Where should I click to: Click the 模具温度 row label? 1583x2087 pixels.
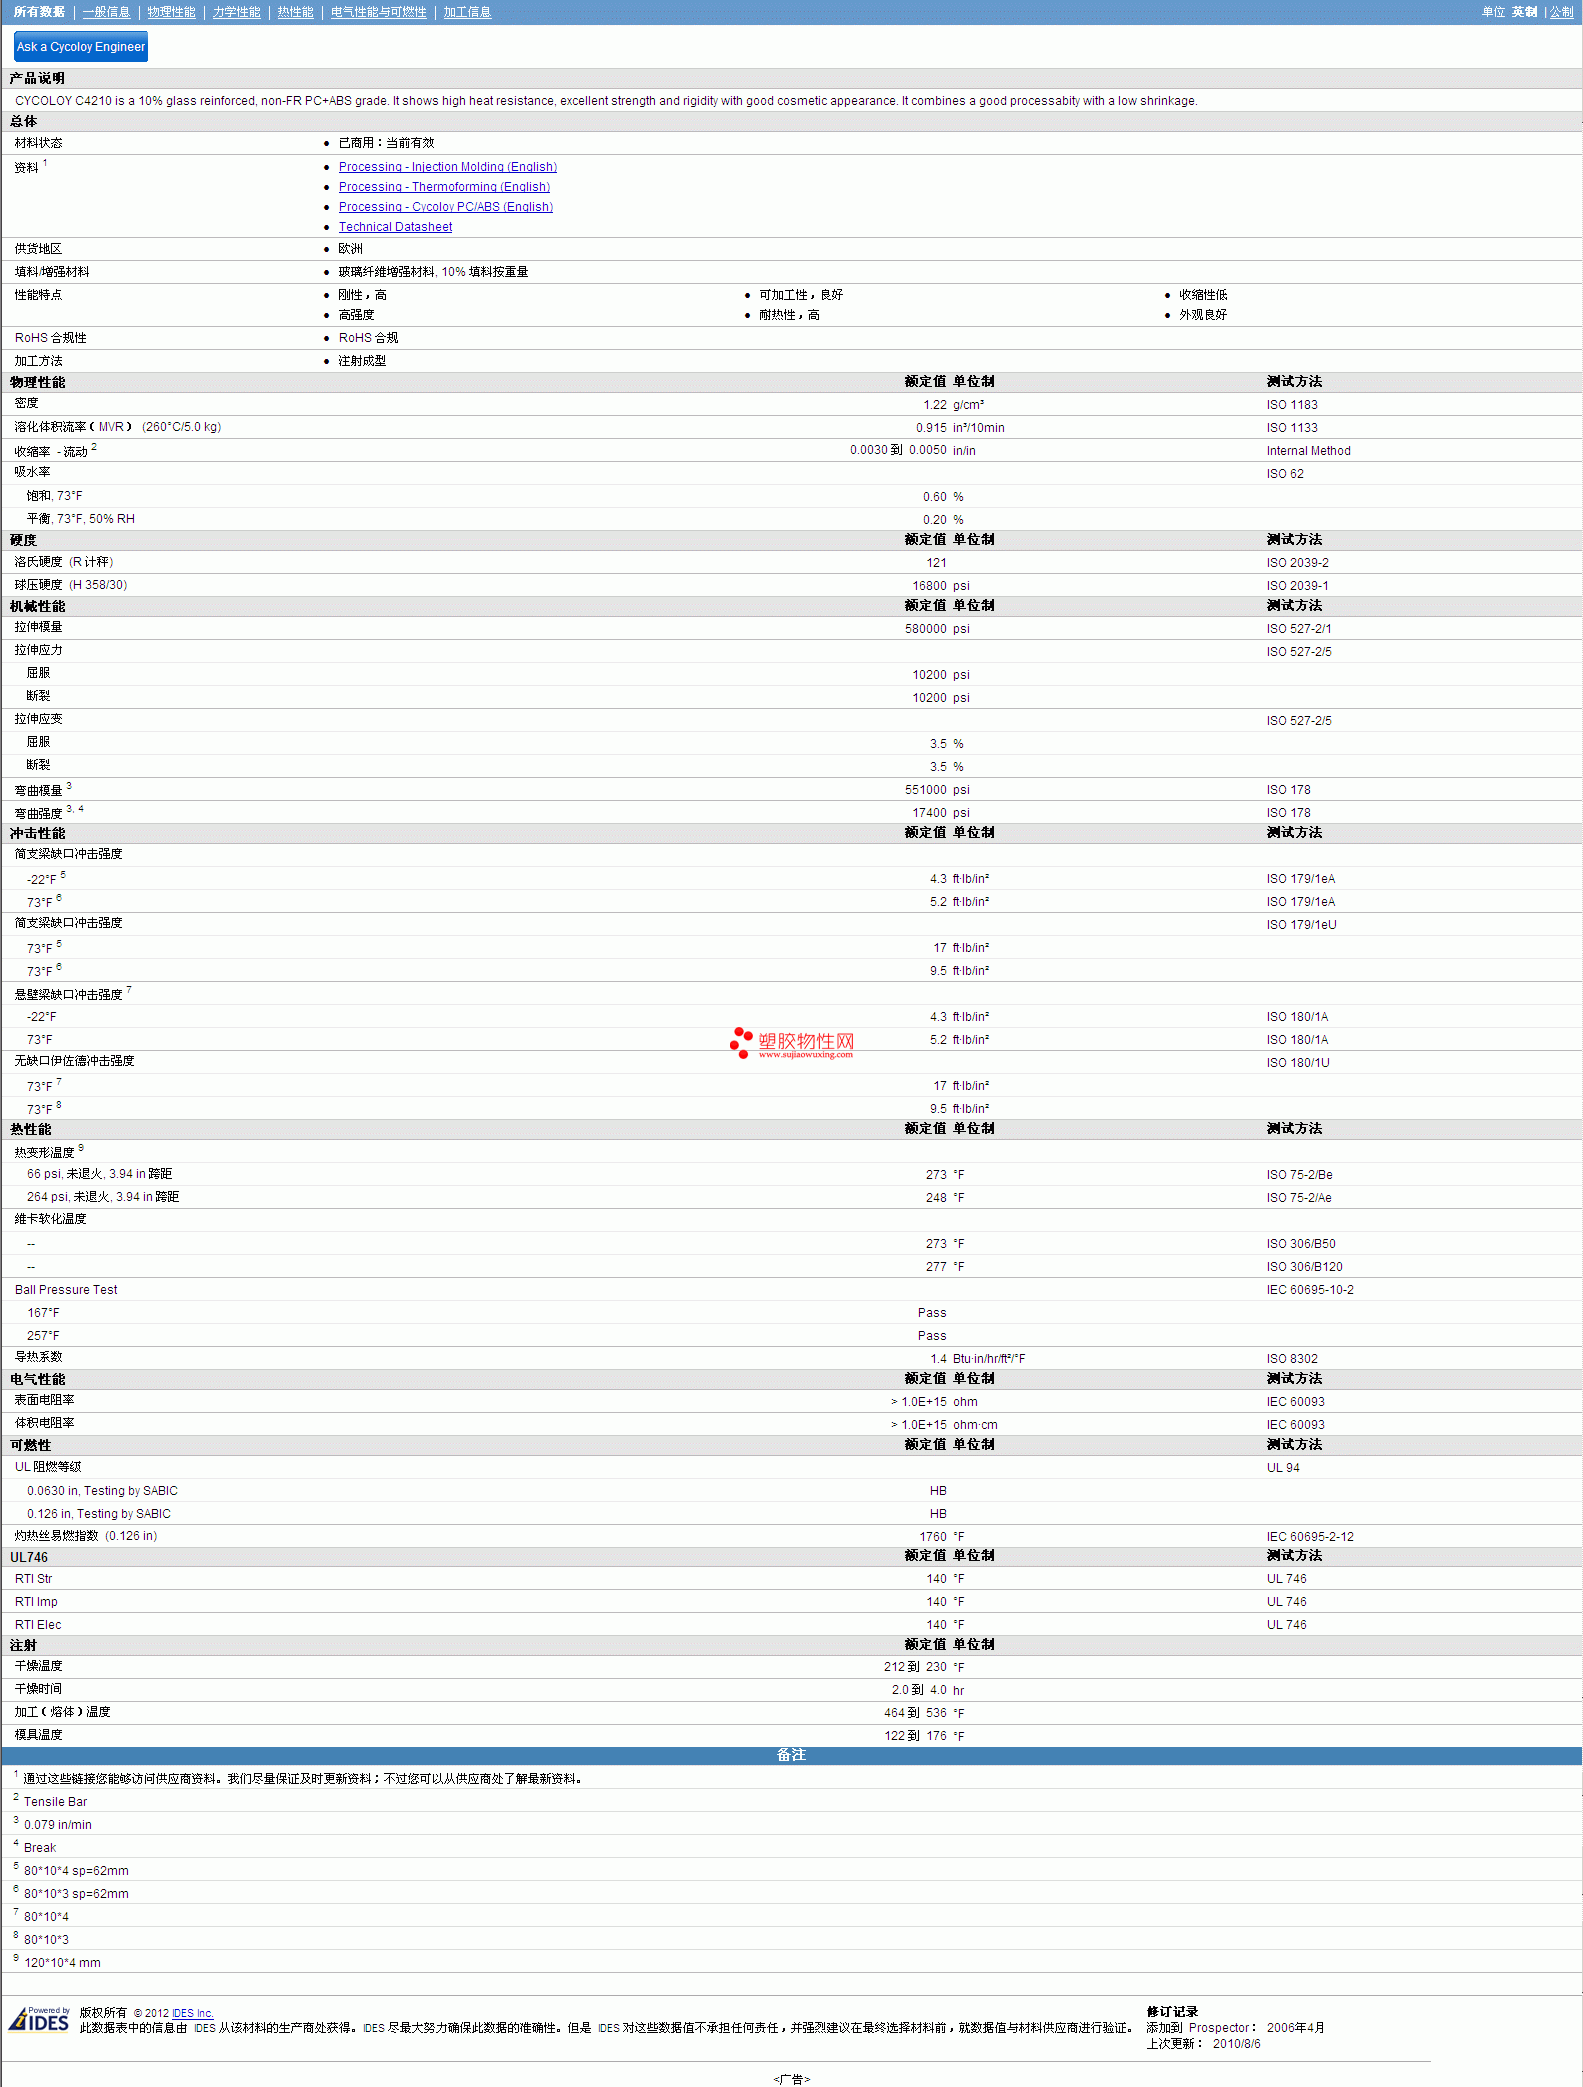click(38, 1735)
